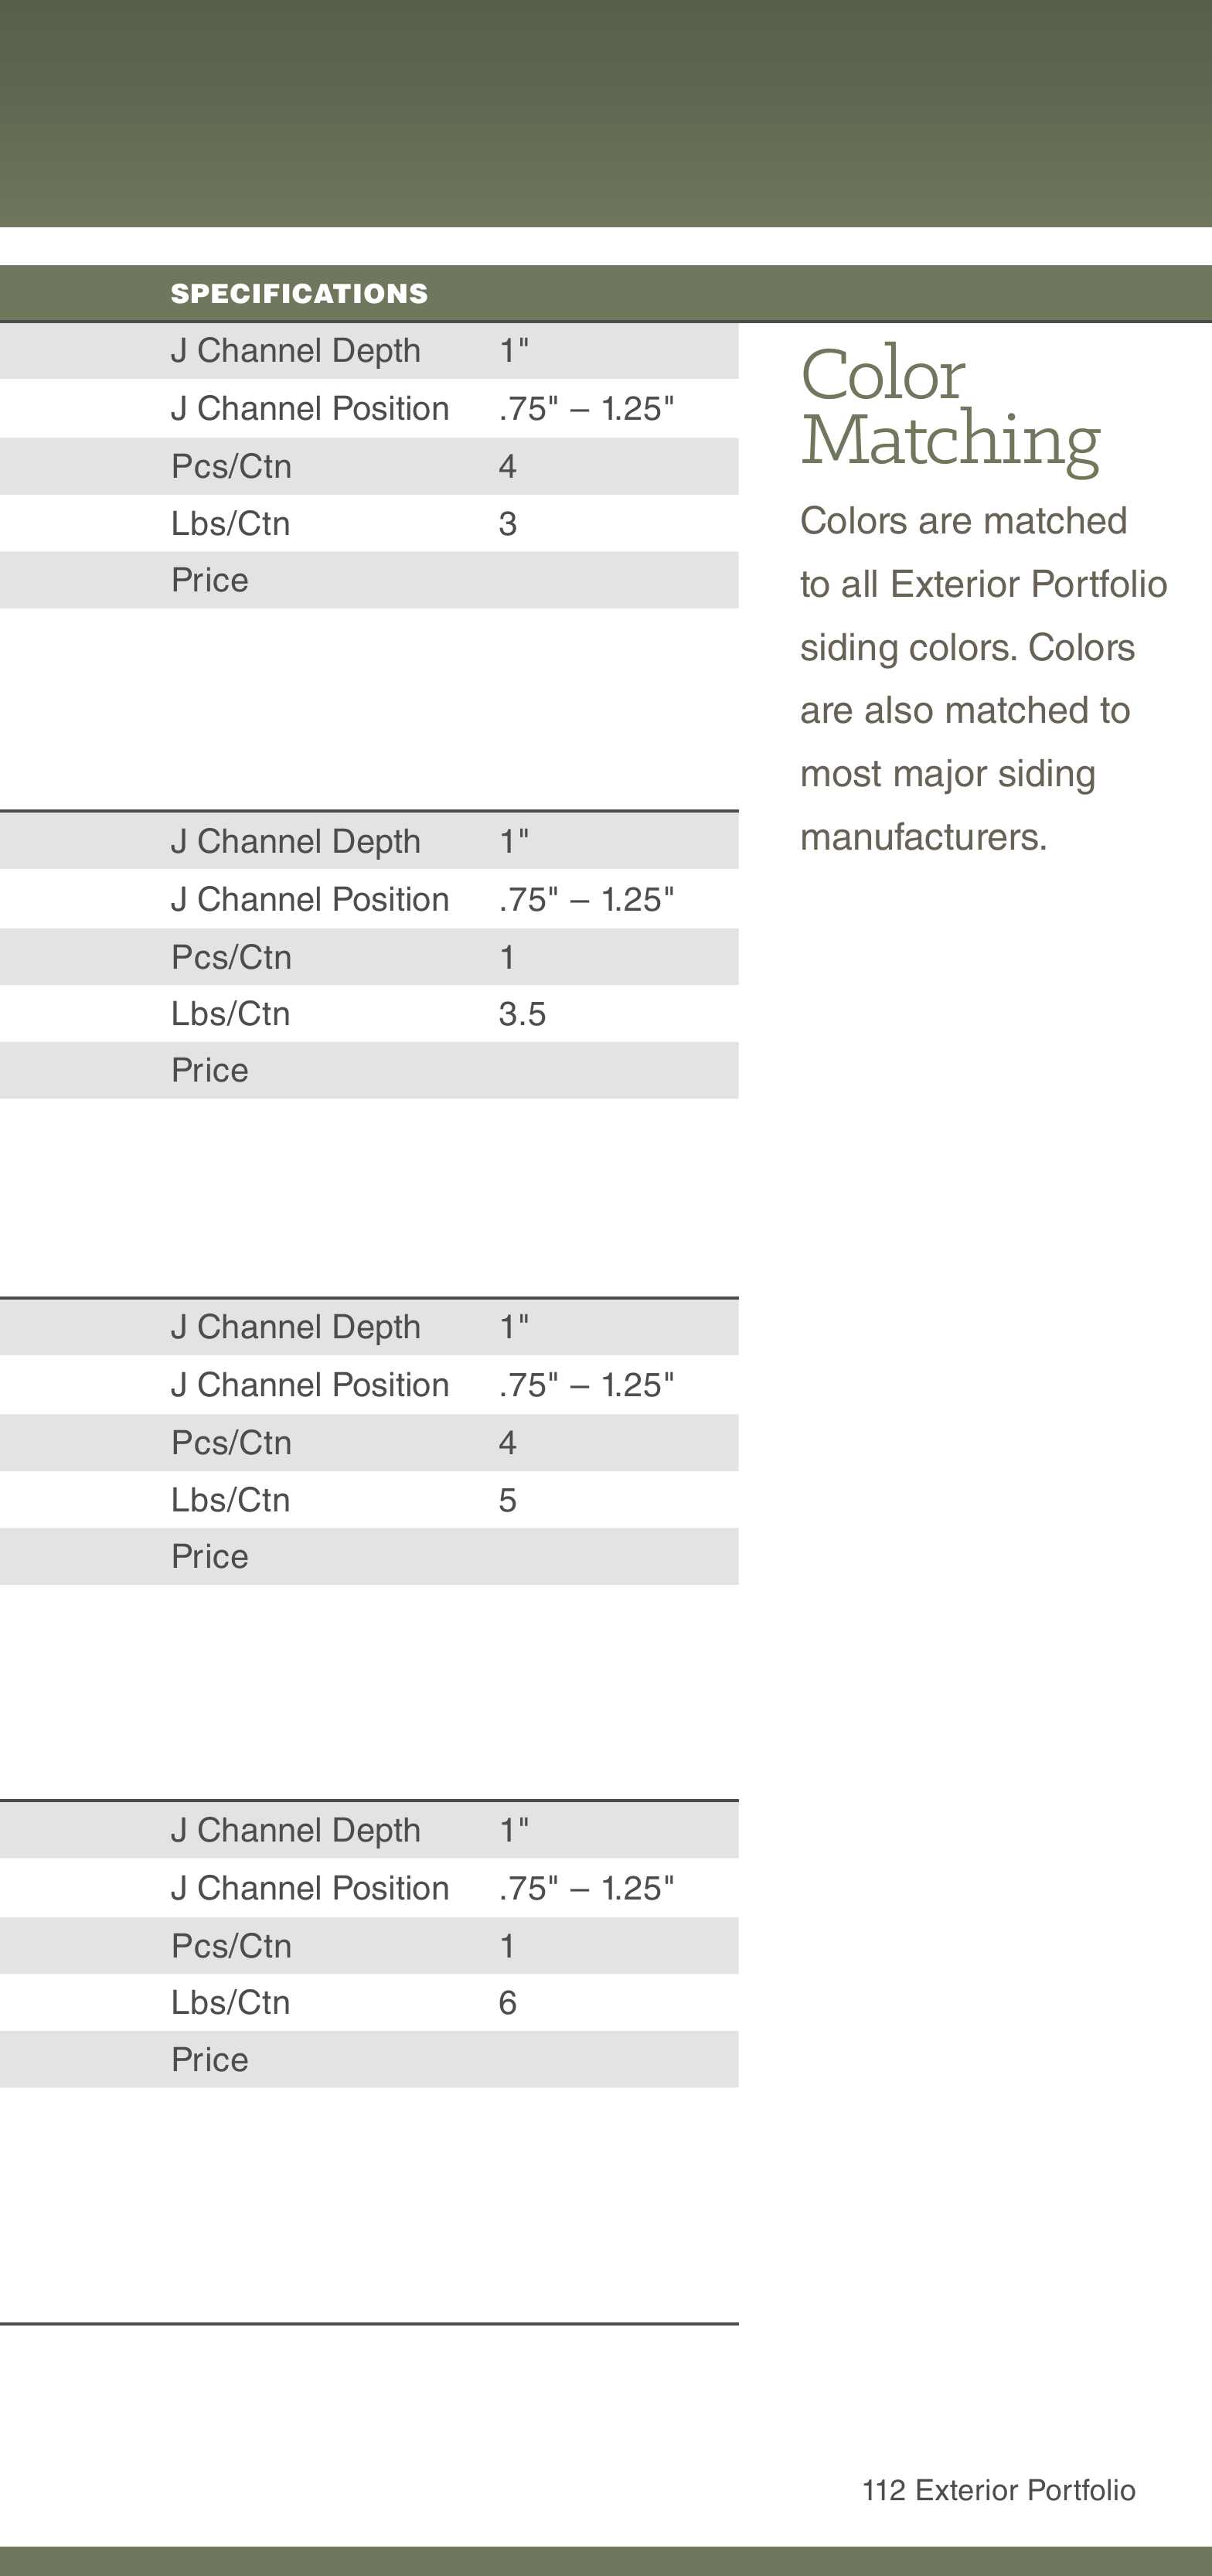Click Pcs/Ctn value 1 in second table
This screenshot has width=1212, height=2576.
coord(507,957)
